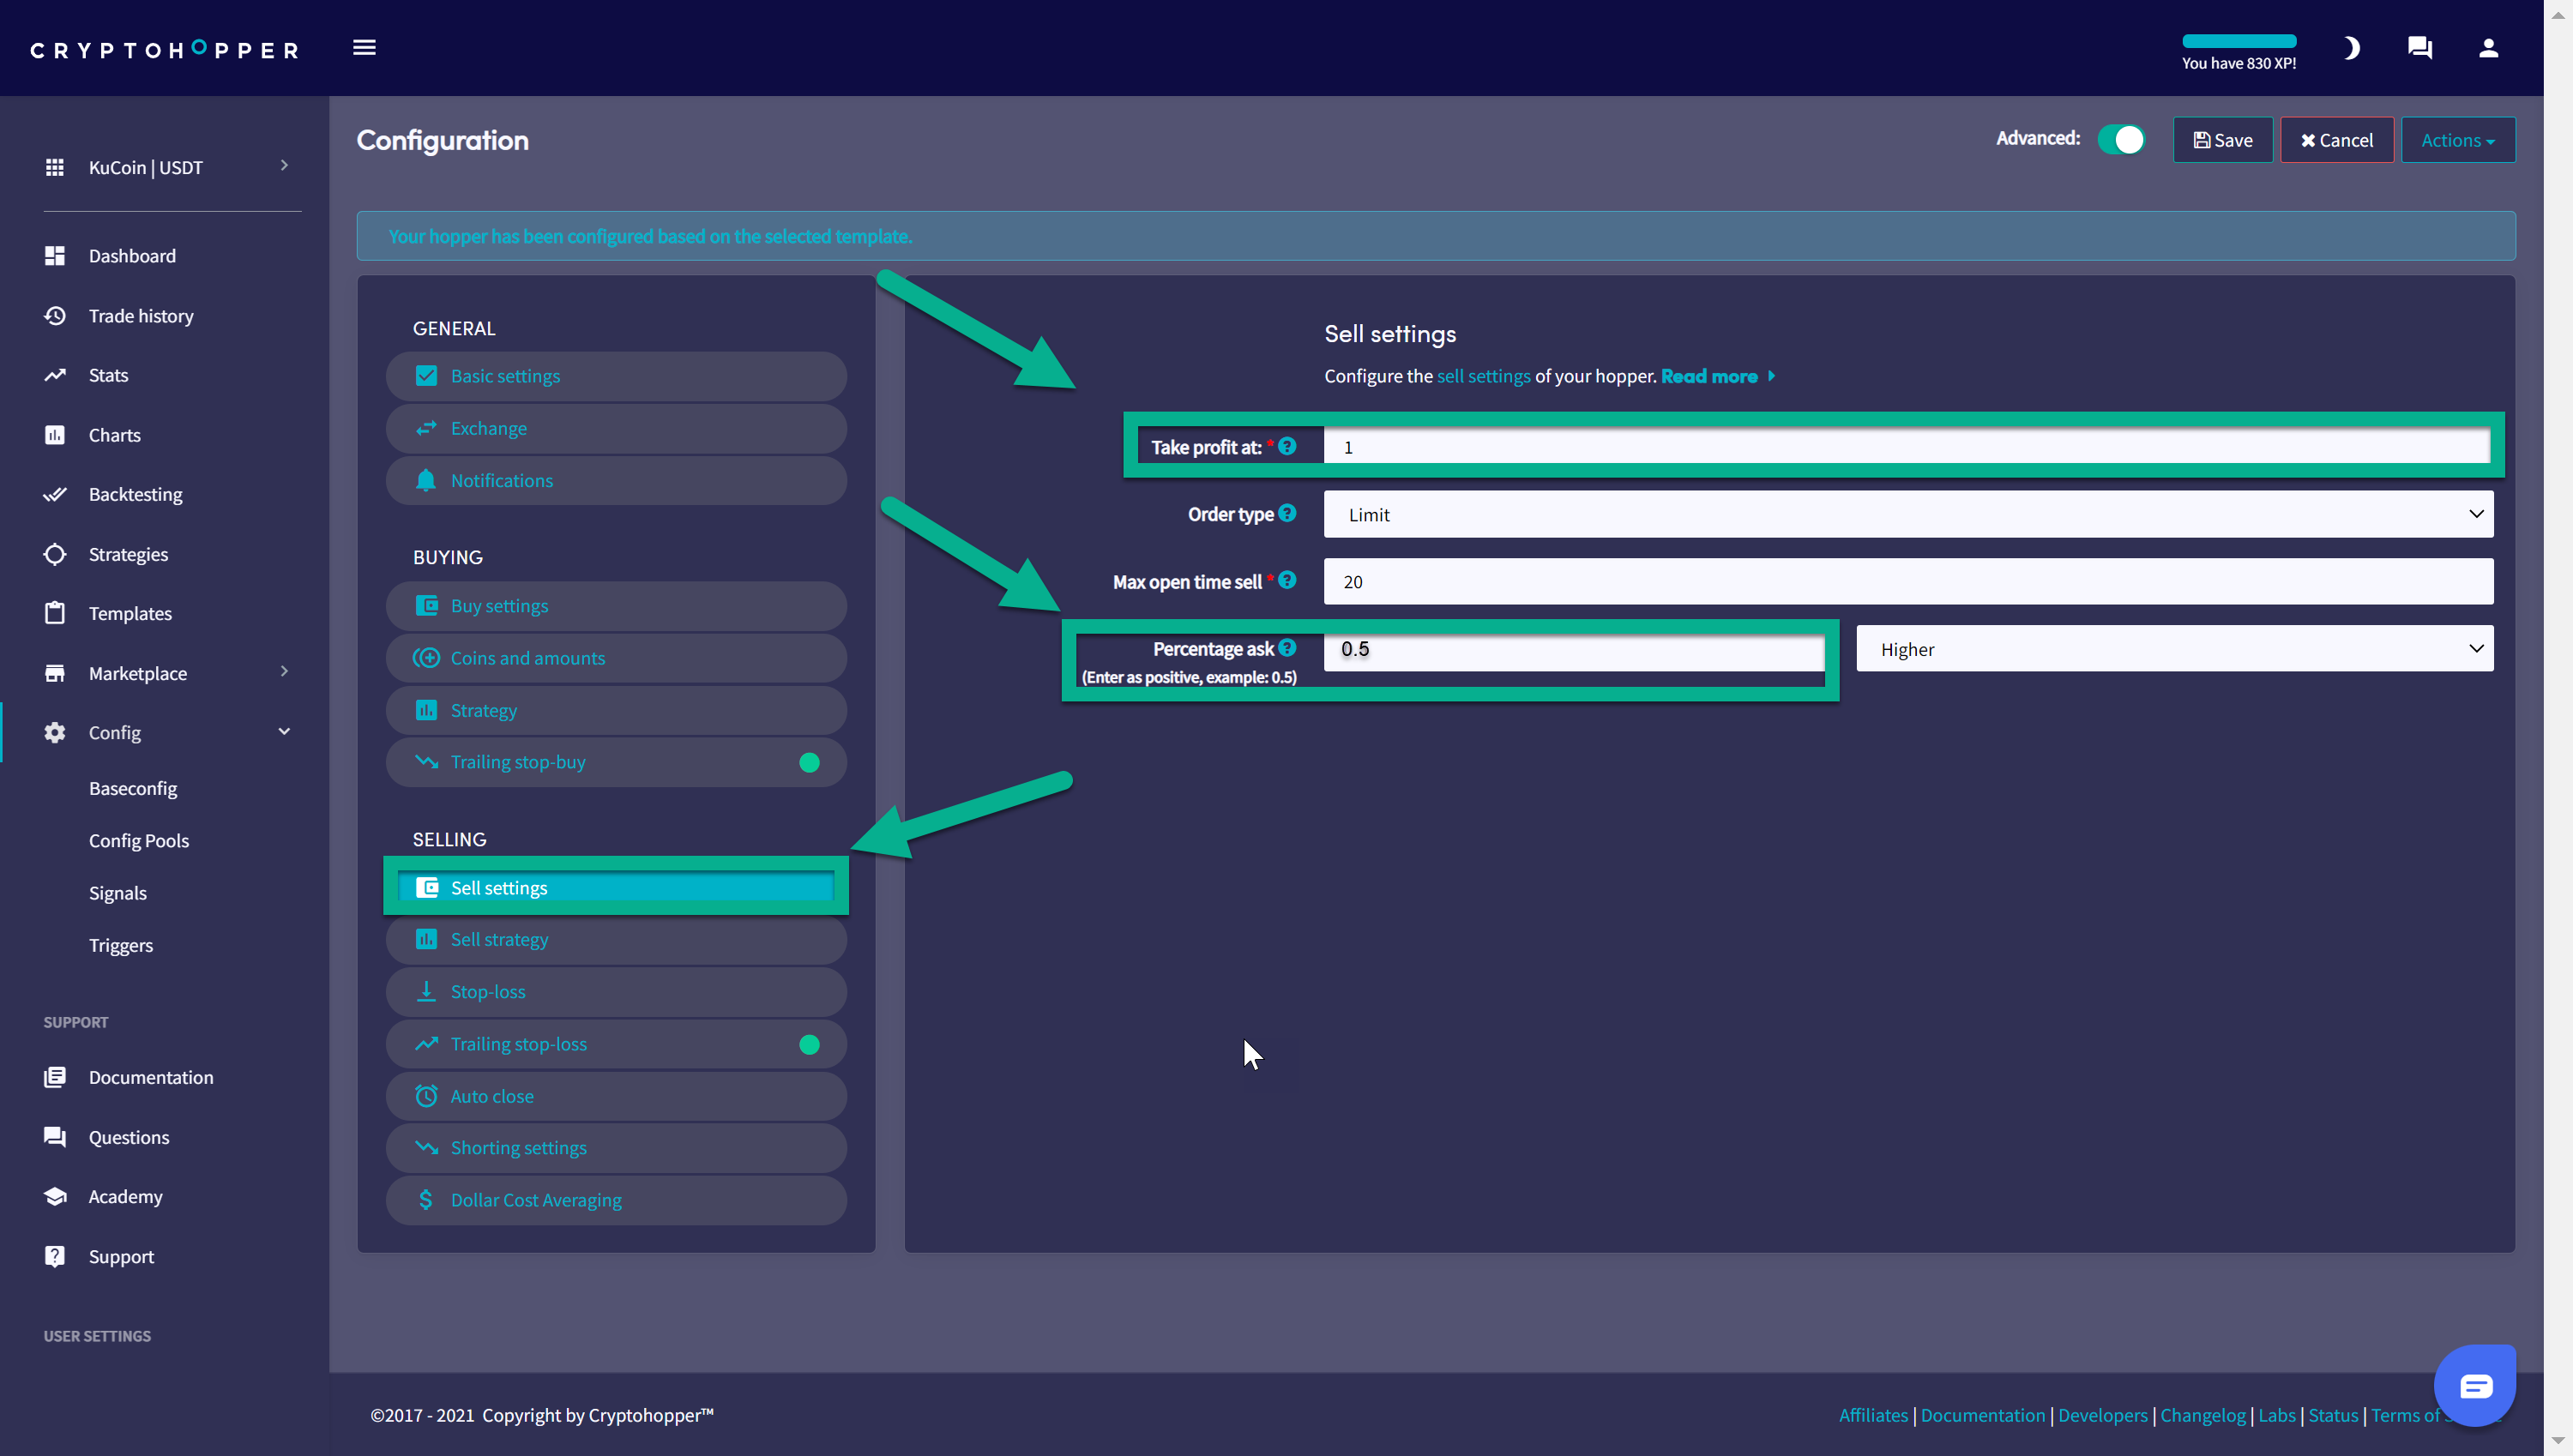Click Max open time sell help icon
Image resolution: width=2573 pixels, height=1456 pixels.
(x=1287, y=580)
